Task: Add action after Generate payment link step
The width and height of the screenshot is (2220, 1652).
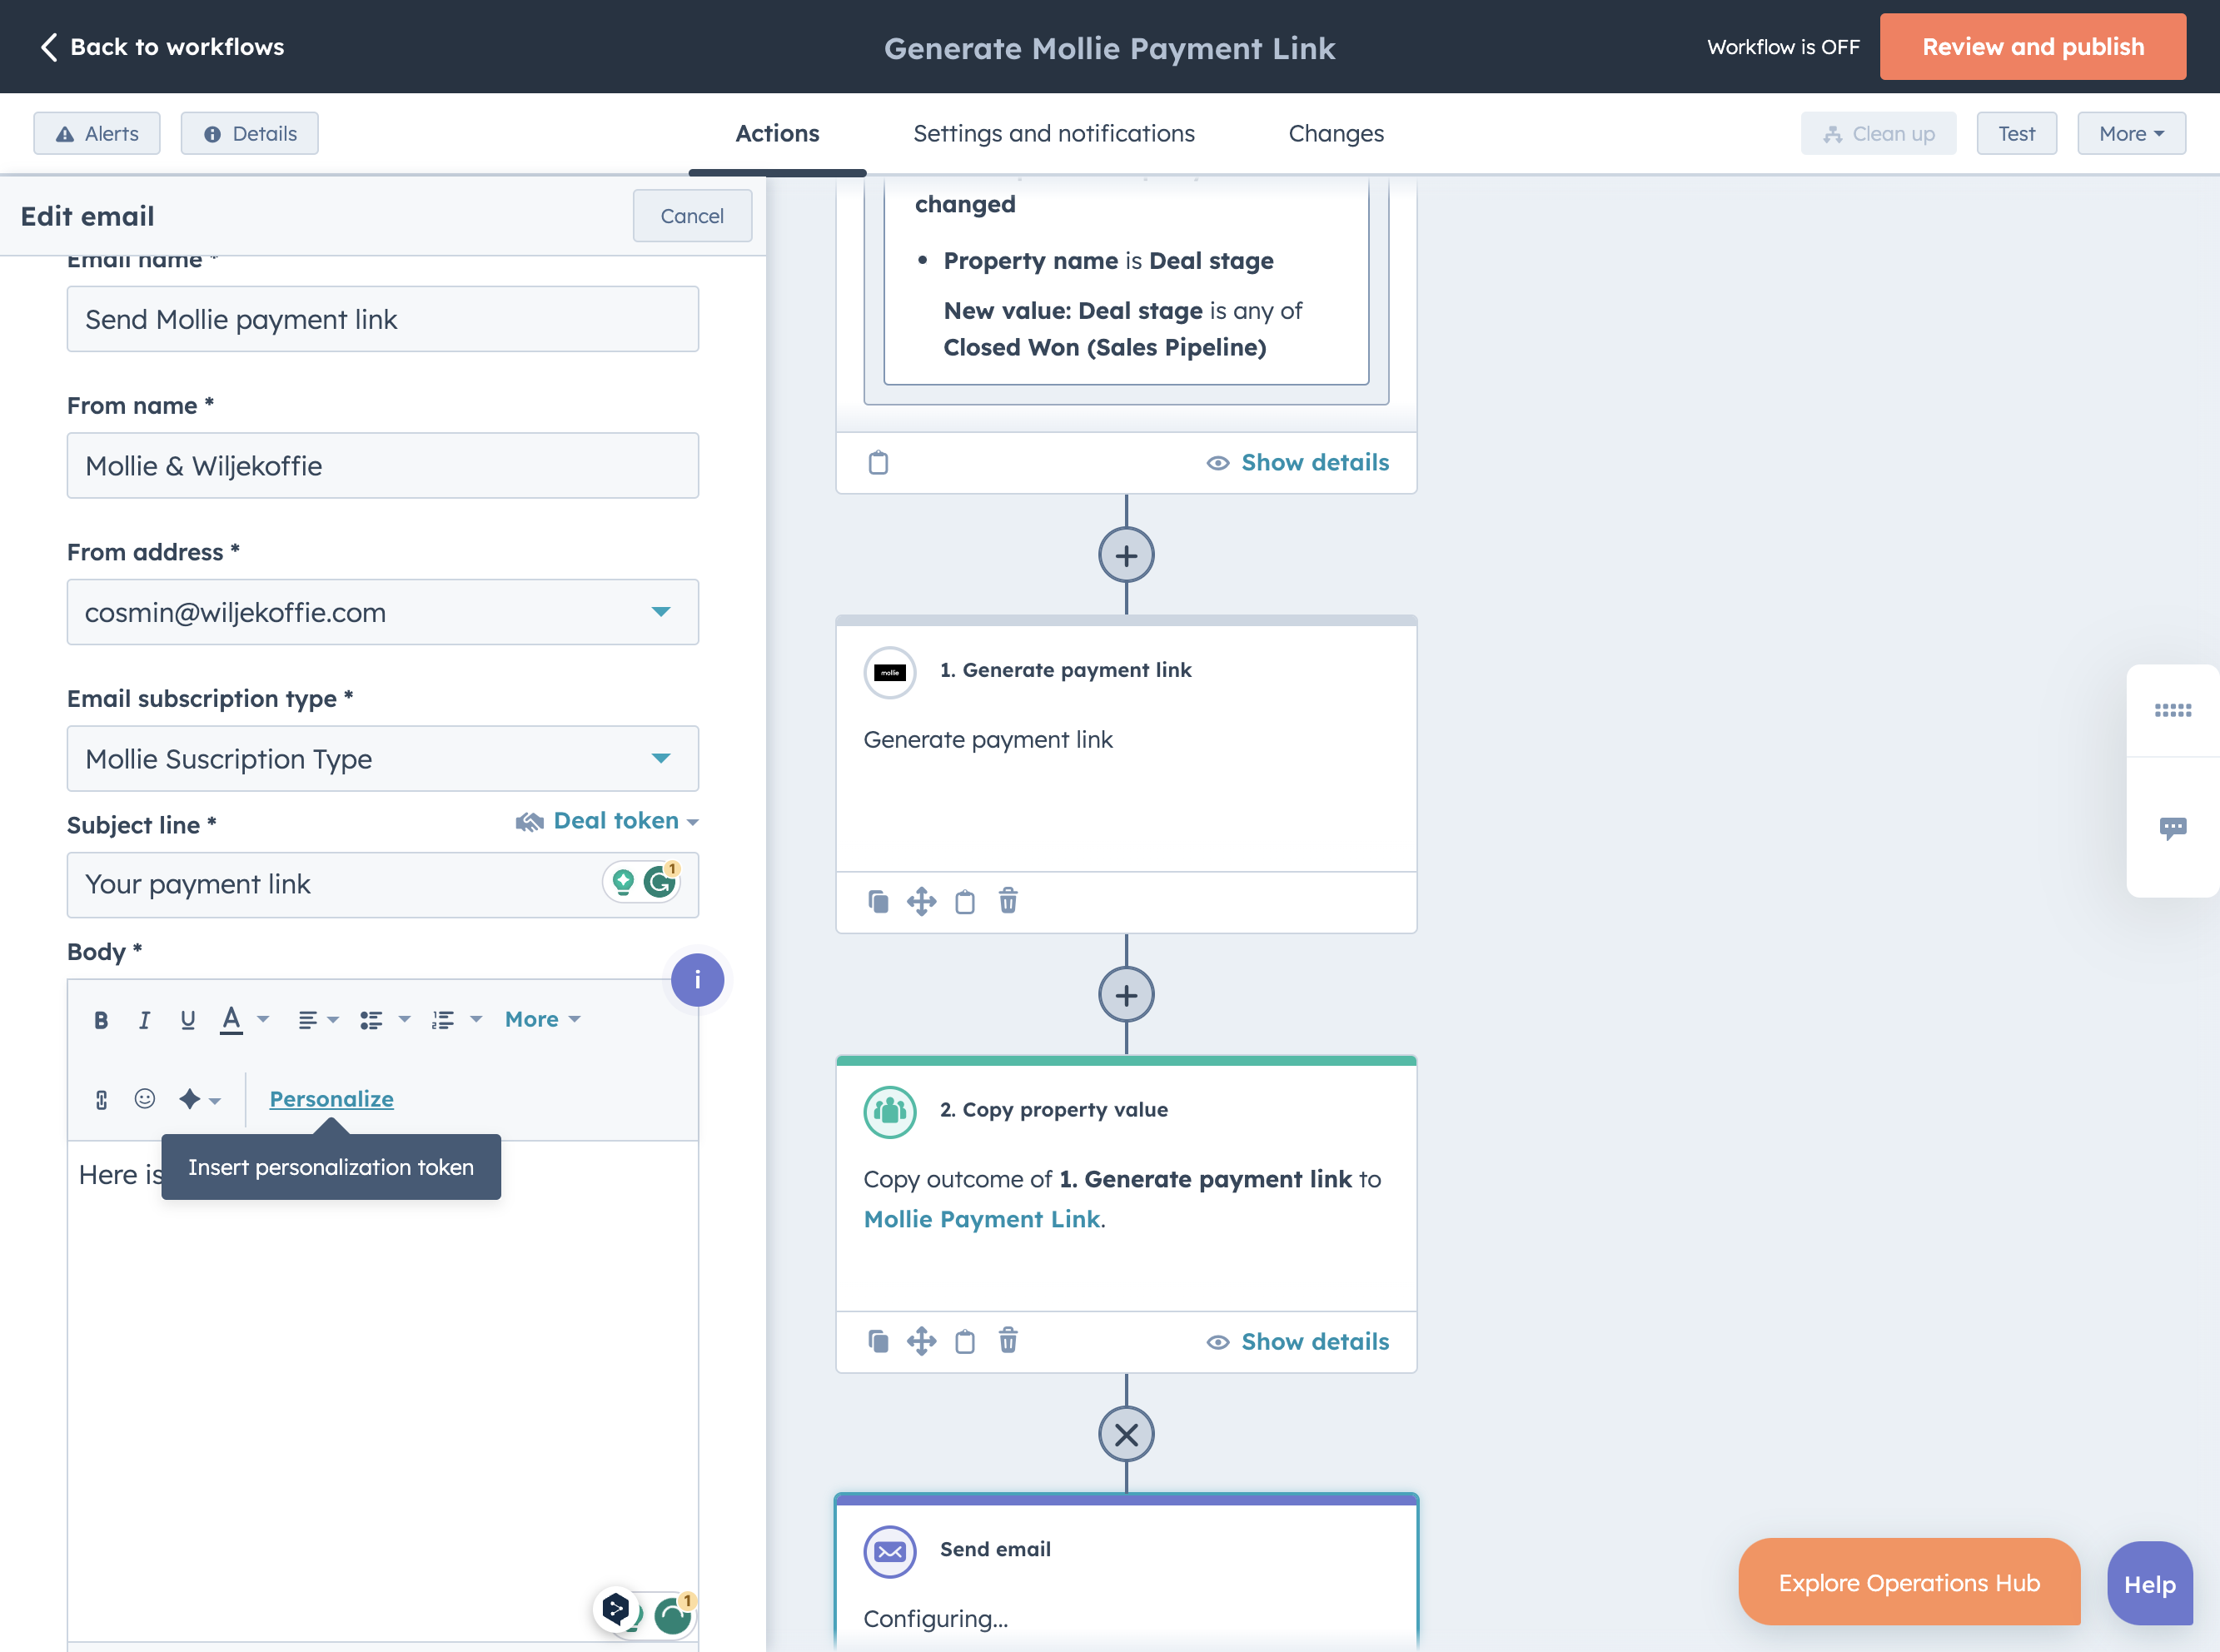Action: point(1126,996)
